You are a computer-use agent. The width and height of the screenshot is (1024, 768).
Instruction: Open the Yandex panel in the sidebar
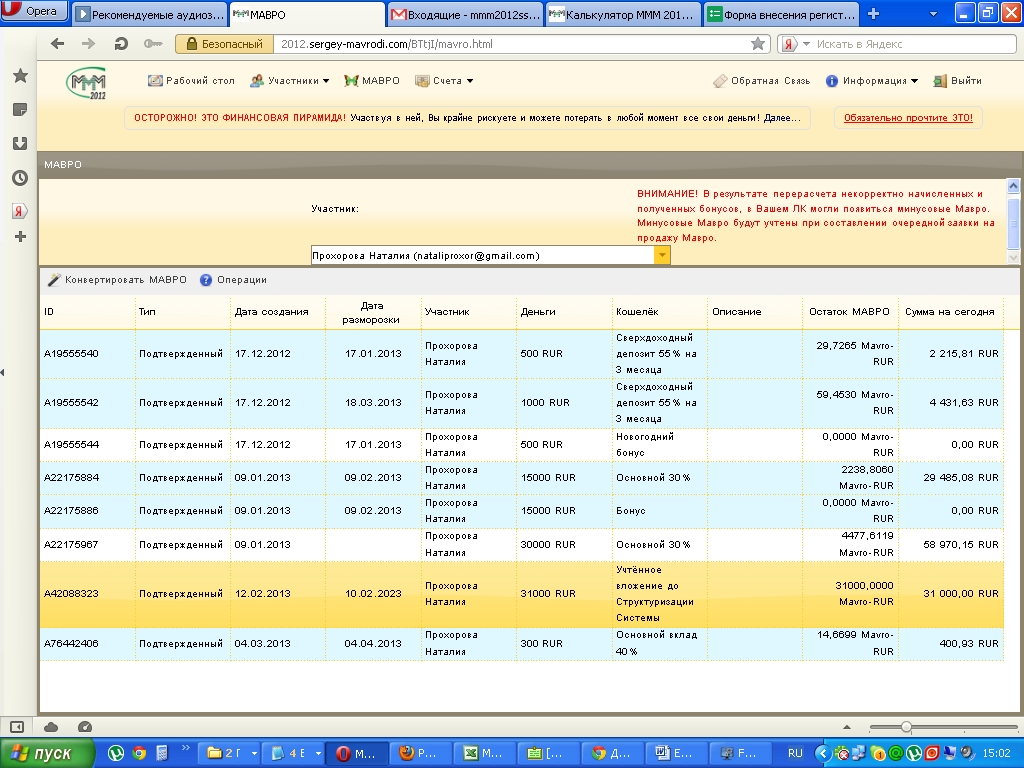(x=20, y=211)
